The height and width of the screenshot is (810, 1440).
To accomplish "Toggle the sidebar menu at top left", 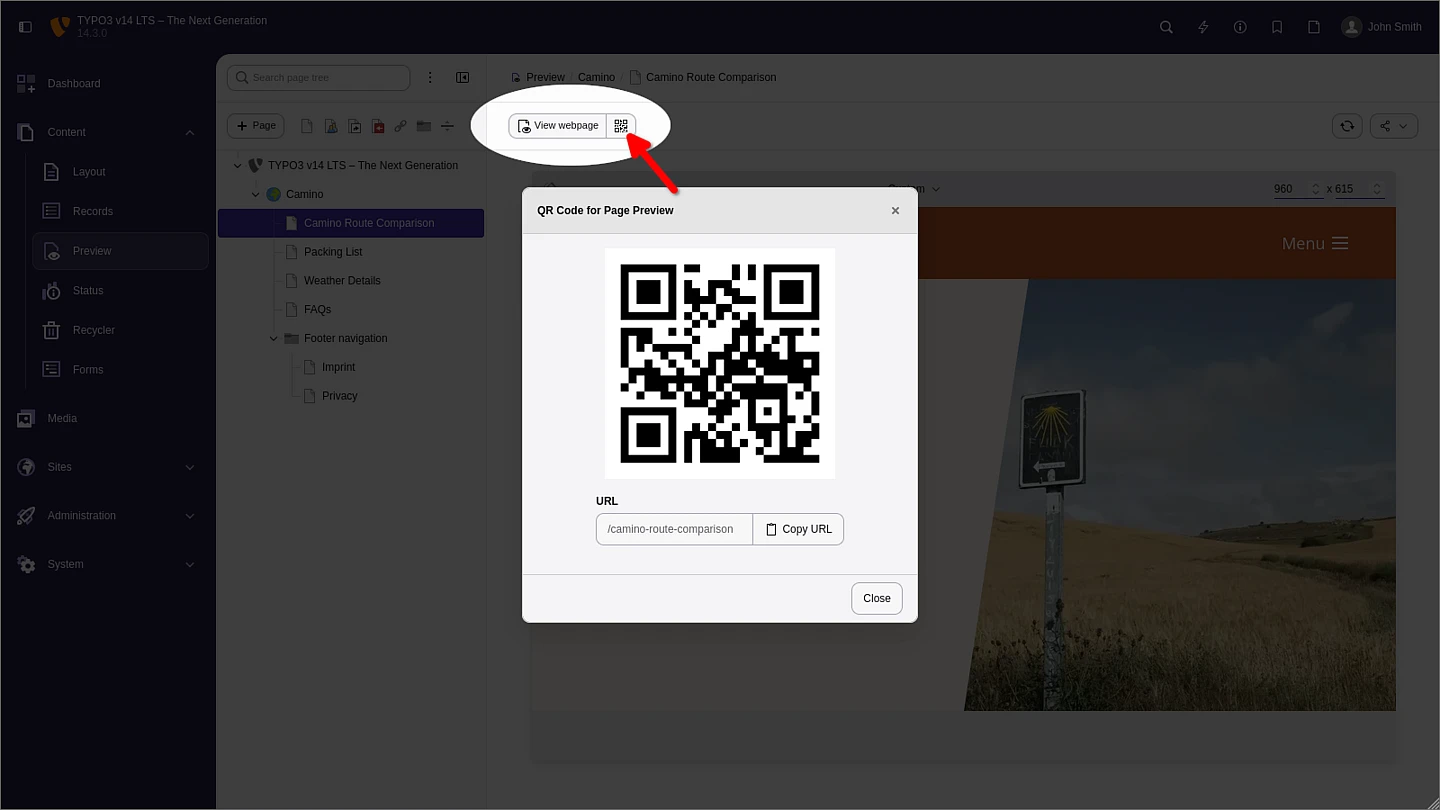I will tap(25, 27).
